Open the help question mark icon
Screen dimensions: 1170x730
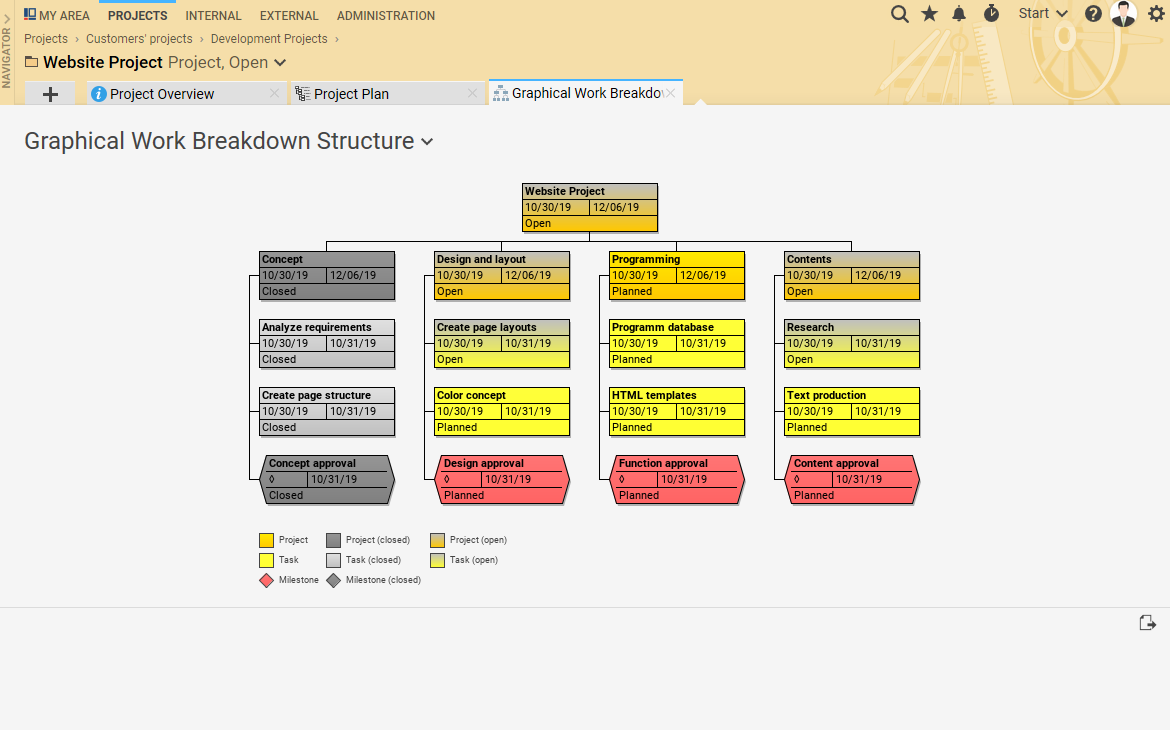click(1093, 14)
